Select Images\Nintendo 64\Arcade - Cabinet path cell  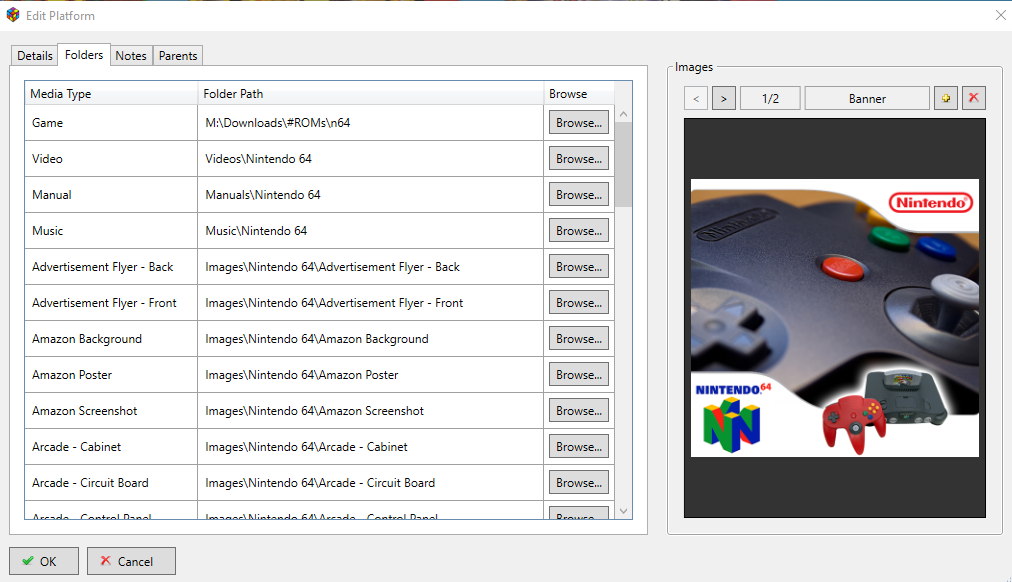(370, 447)
